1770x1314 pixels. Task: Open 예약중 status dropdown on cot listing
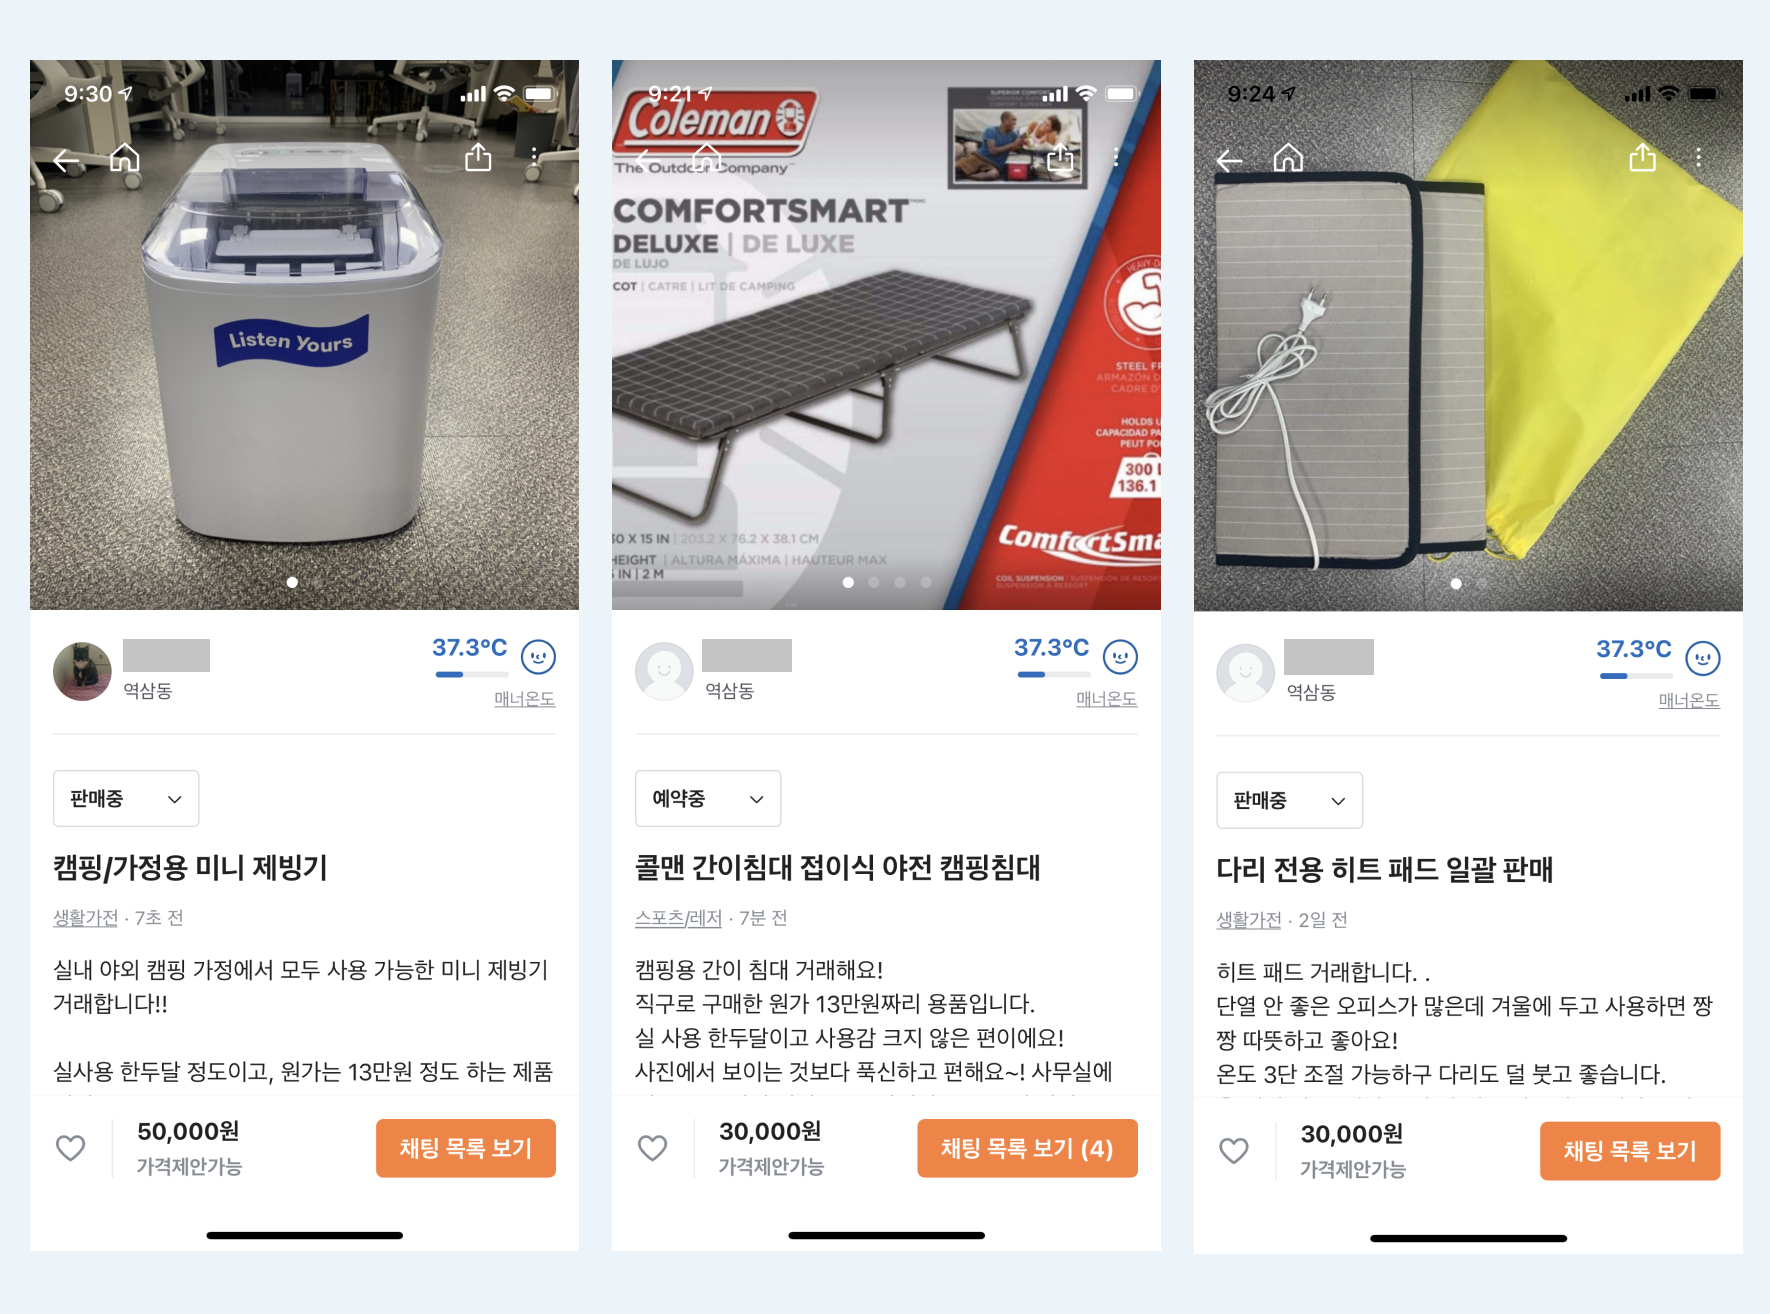(708, 798)
